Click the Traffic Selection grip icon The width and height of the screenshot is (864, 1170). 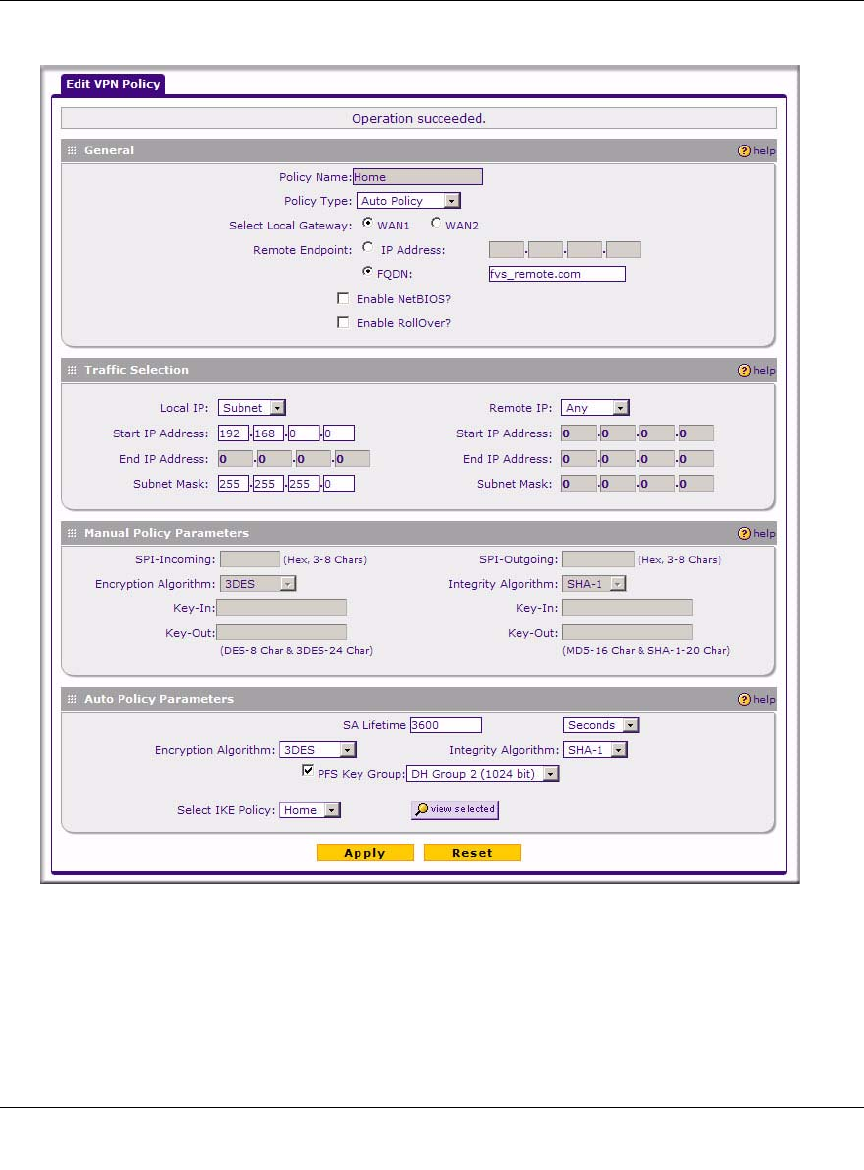[72, 370]
